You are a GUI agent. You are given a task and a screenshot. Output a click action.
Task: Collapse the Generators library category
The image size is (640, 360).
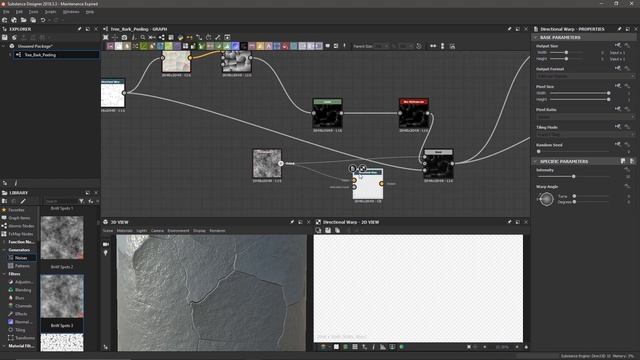pyautogui.click(x=4, y=250)
